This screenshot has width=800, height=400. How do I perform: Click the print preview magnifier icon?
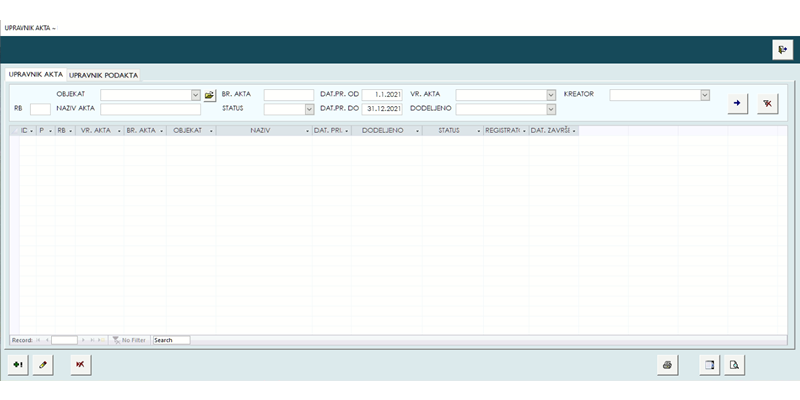pyautogui.click(x=734, y=365)
